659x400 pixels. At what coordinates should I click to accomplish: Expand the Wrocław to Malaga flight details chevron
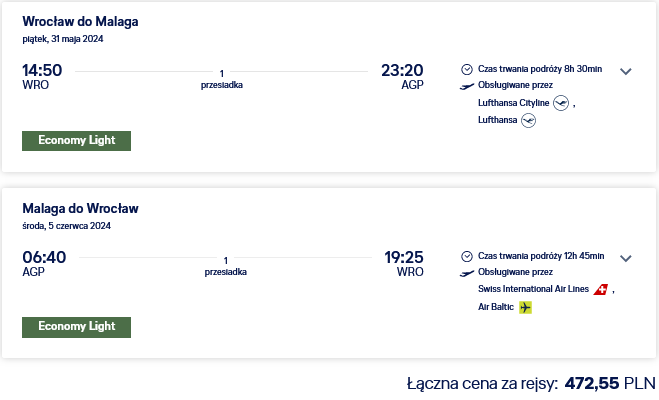coord(625,71)
